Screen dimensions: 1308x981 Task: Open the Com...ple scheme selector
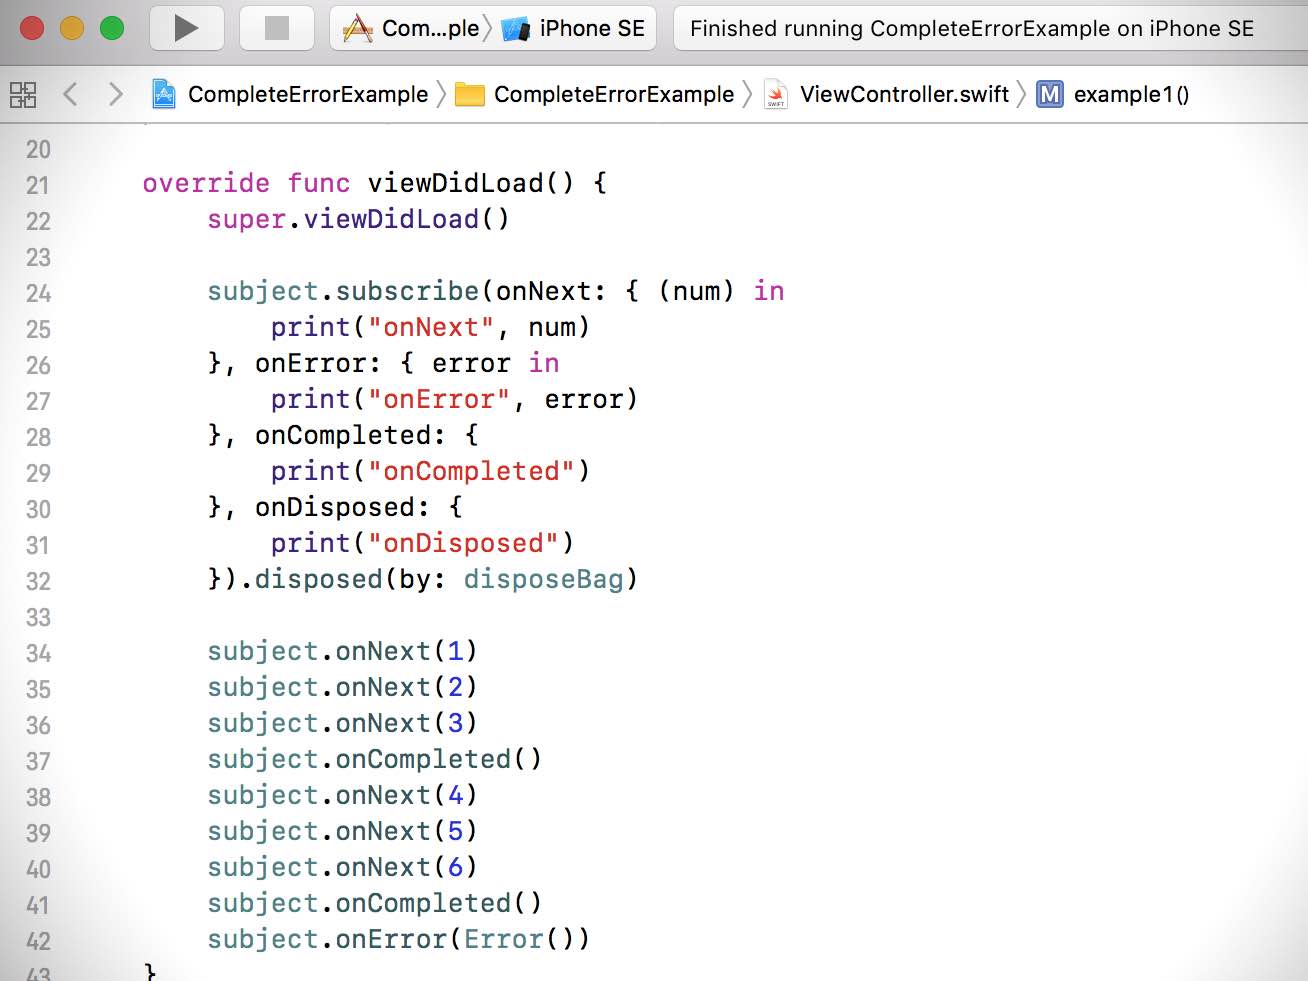tap(412, 28)
